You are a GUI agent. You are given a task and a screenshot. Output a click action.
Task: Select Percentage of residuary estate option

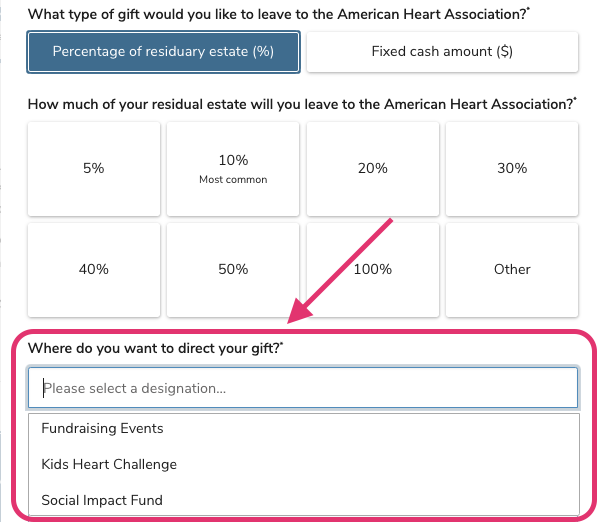(x=163, y=52)
